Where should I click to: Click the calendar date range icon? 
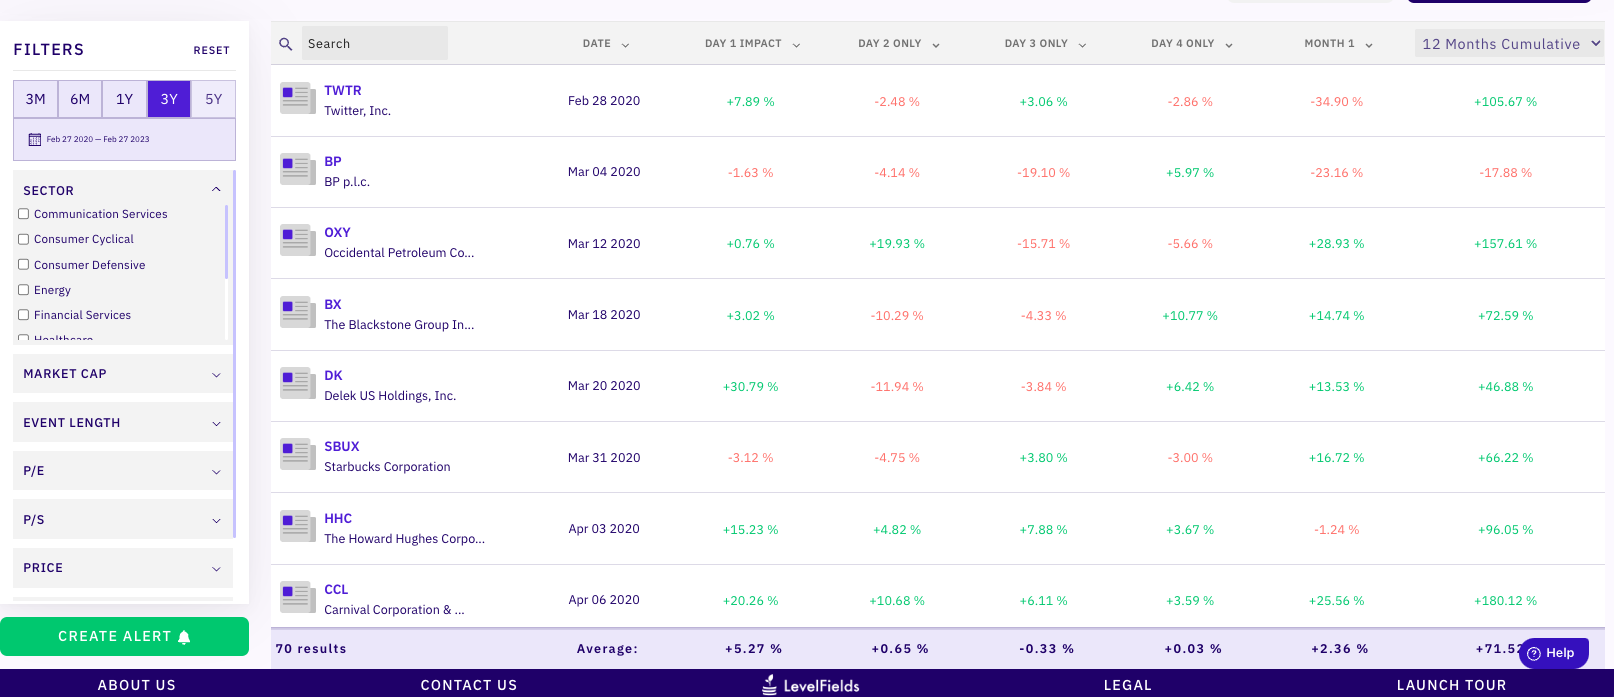click(x=35, y=139)
